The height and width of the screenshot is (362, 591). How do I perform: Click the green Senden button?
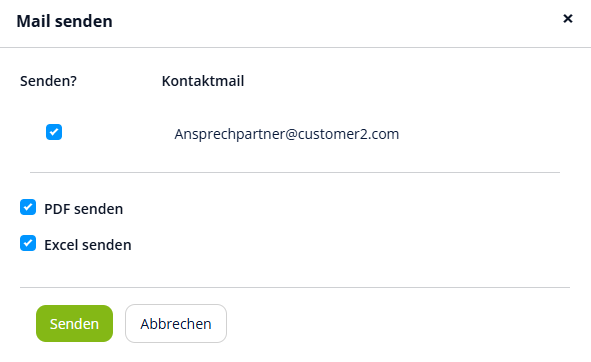click(x=74, y=324)
